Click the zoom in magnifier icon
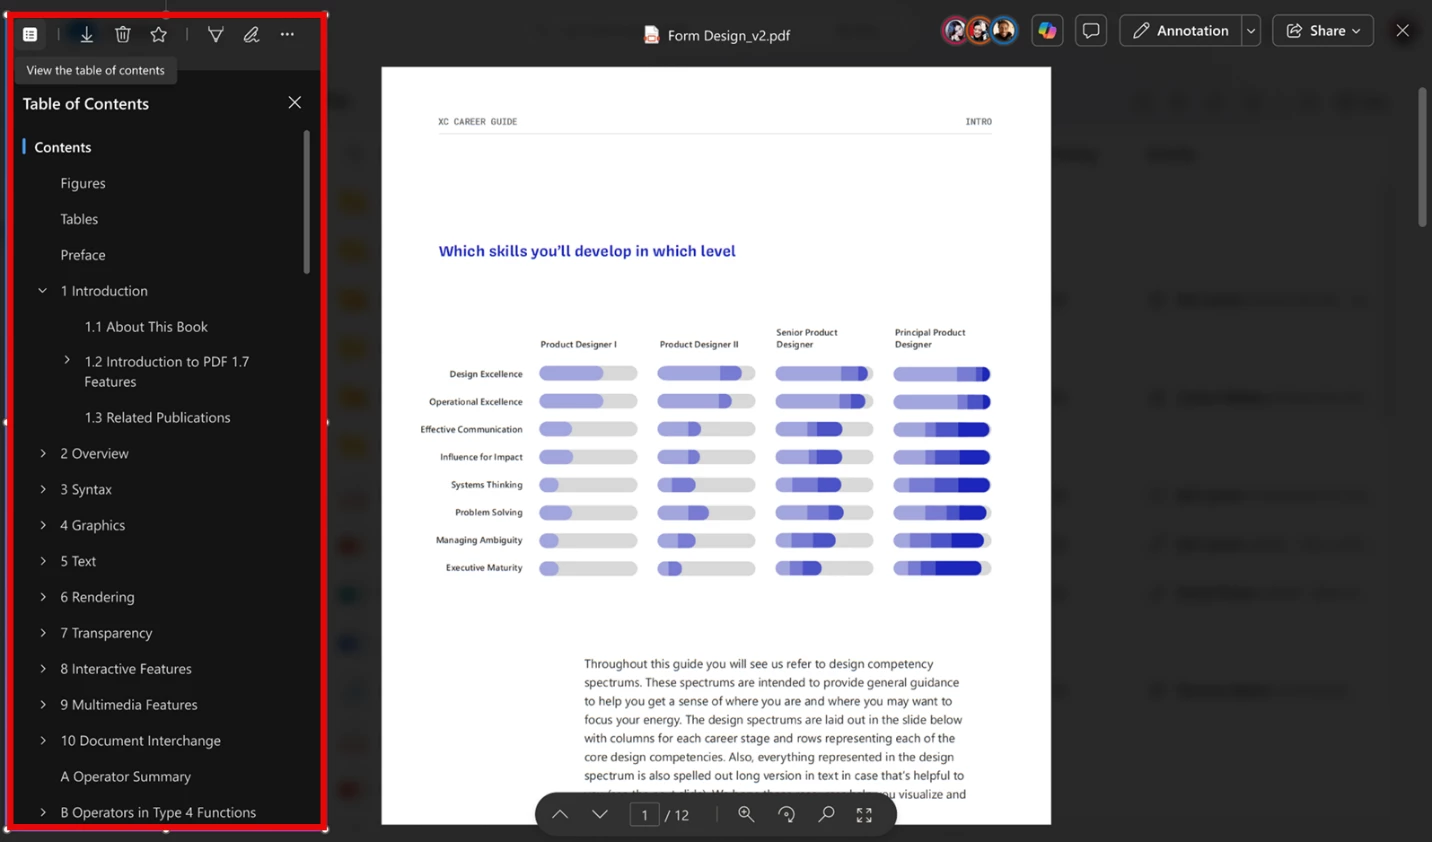Screen dimensions: 1432x842 746,815
